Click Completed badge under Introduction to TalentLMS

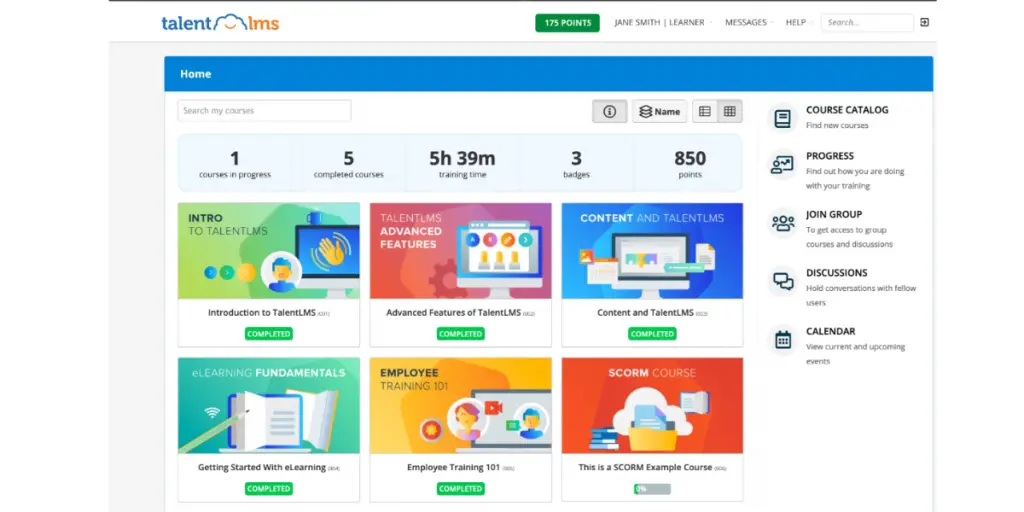[269, 334]
